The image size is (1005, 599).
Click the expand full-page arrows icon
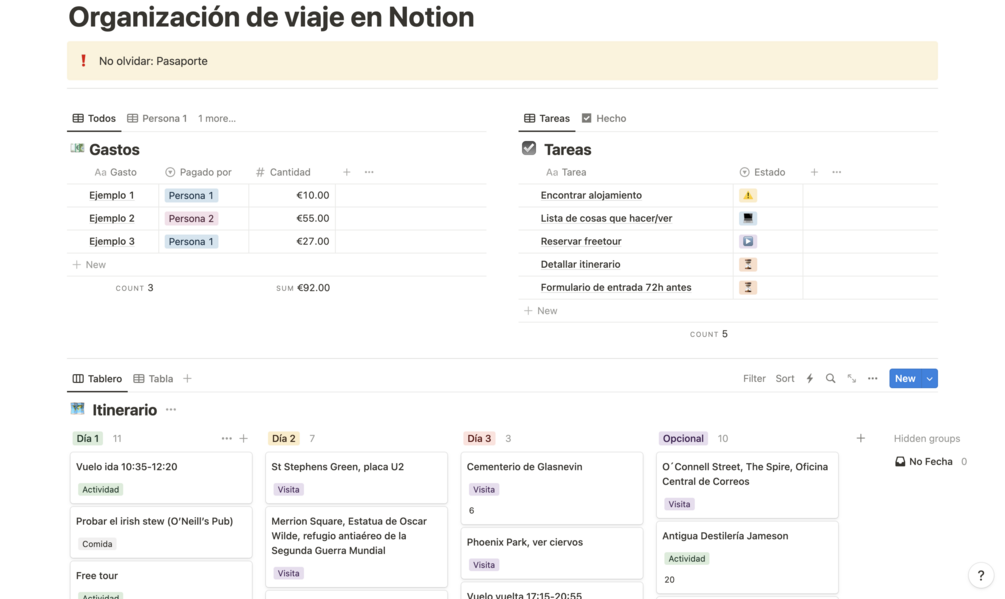[x=851, y=379]
